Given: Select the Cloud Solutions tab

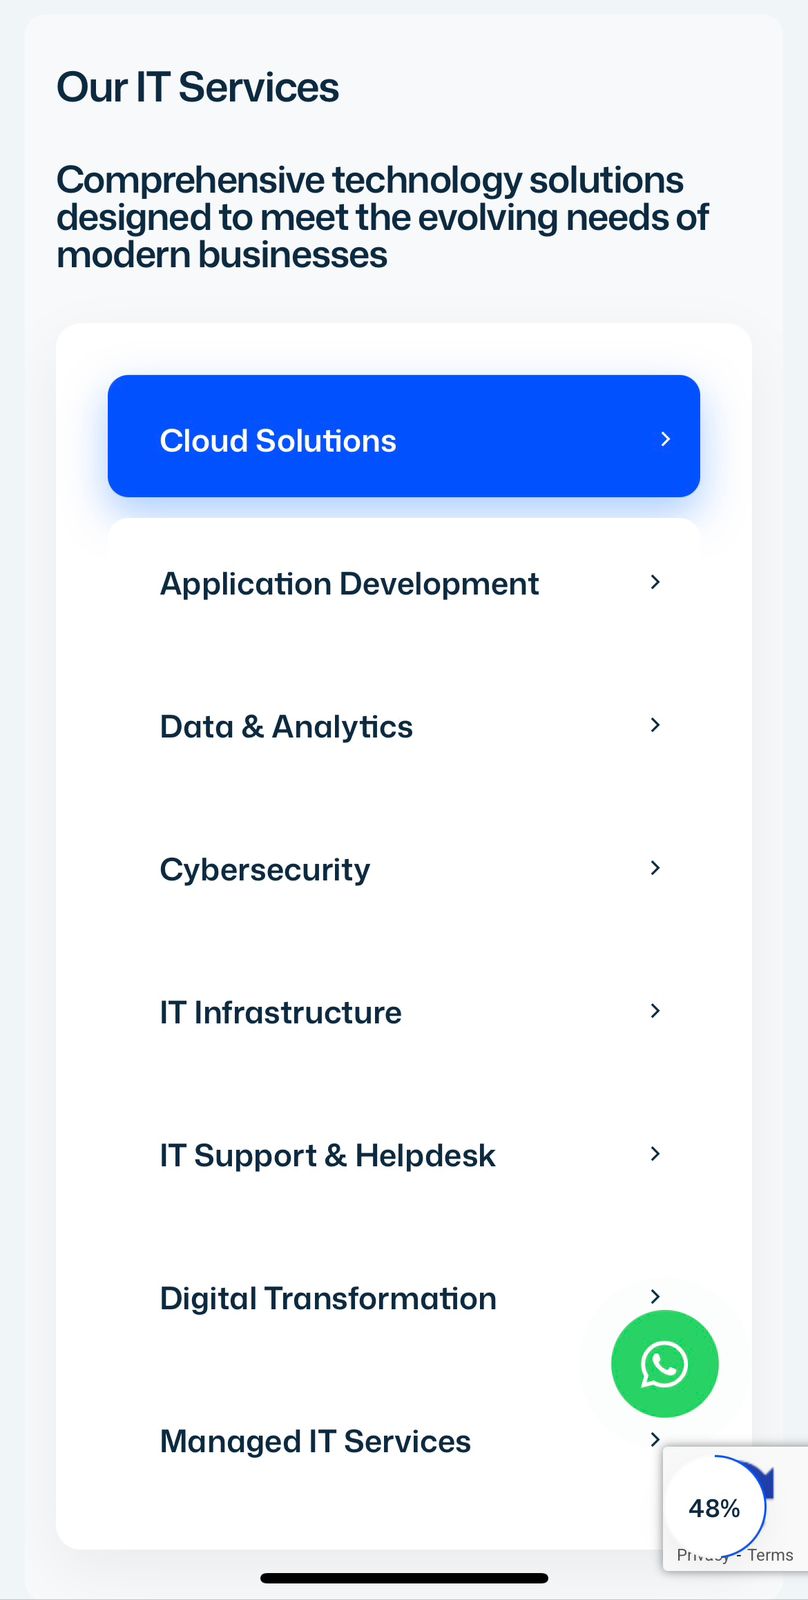Looking at the screenshot, I should pos(278,441).
